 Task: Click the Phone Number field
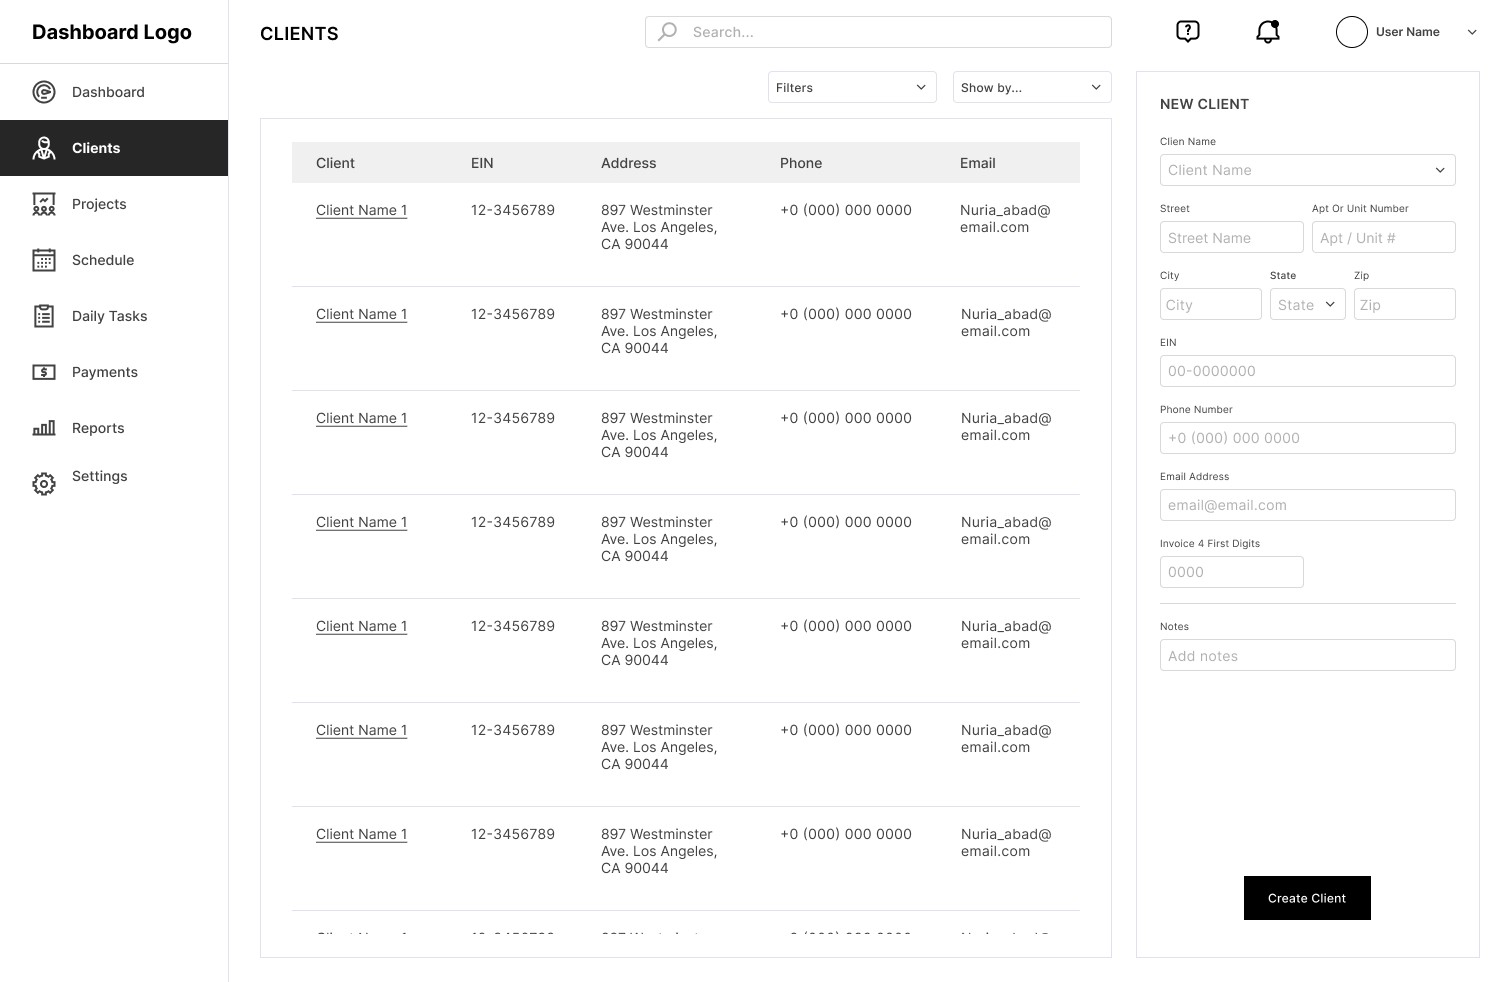click(x=1307, y=438)
